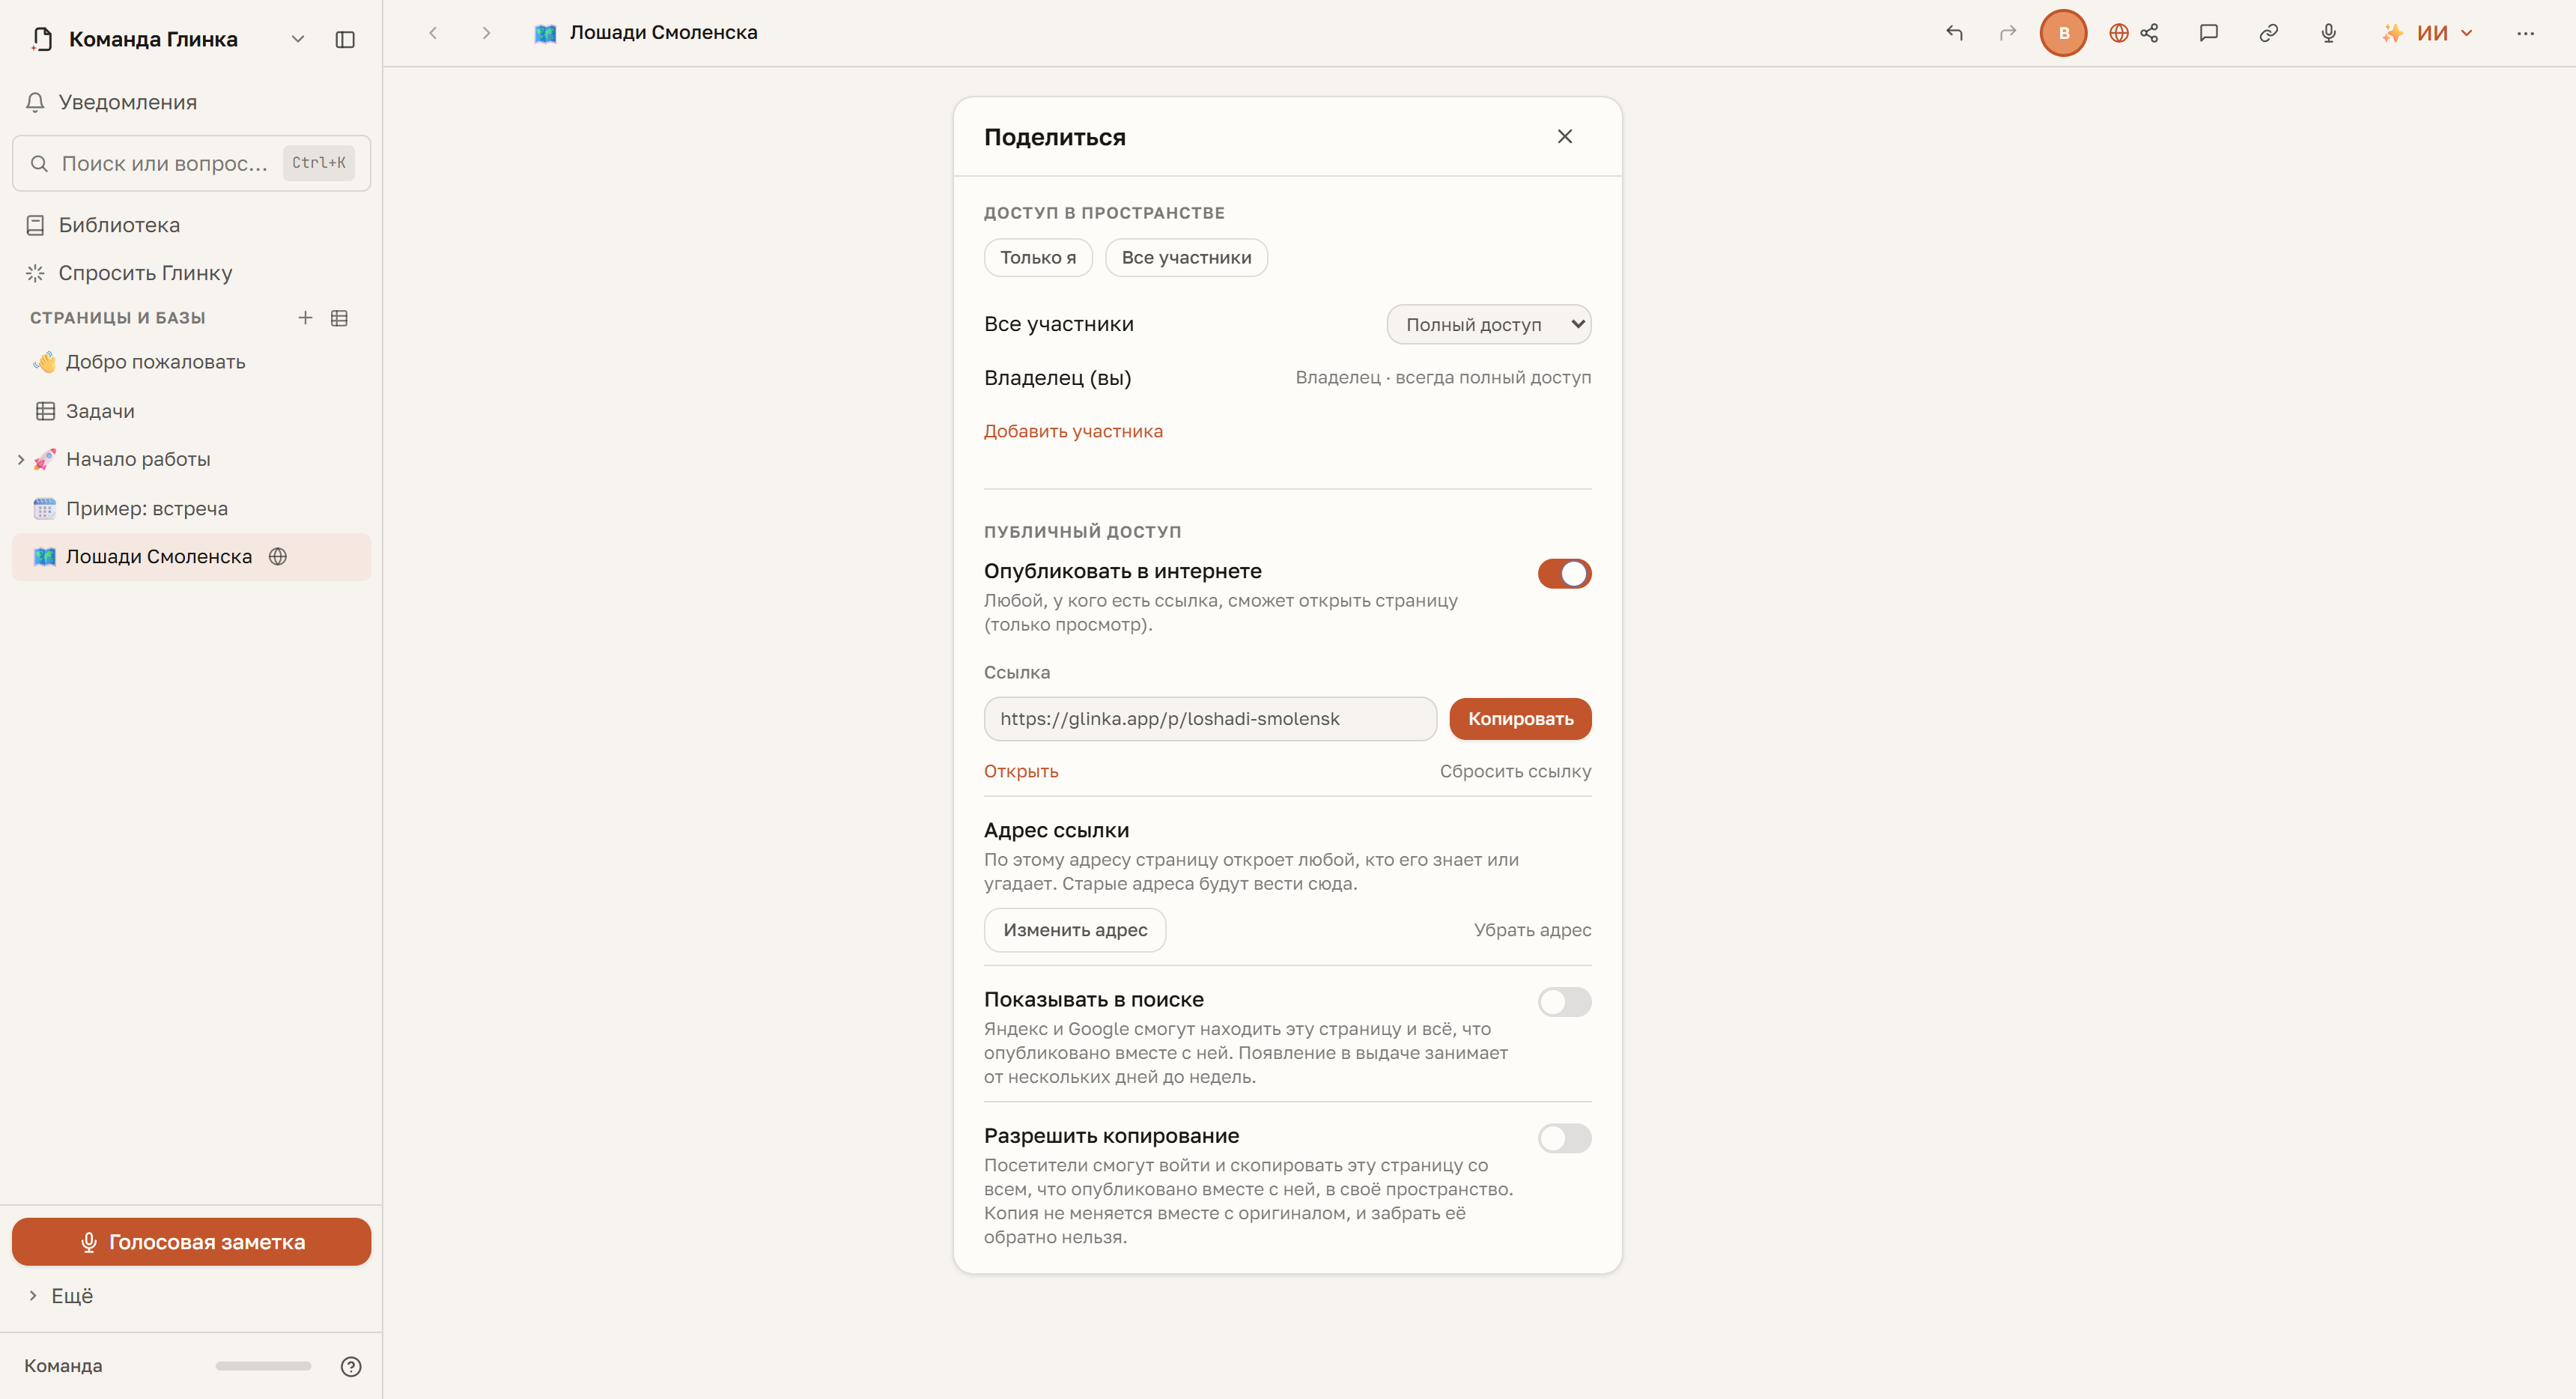Open Спросить Глинку in sidebar
This screenshot has height=1399, width=2576.
(x=191, y=273)
